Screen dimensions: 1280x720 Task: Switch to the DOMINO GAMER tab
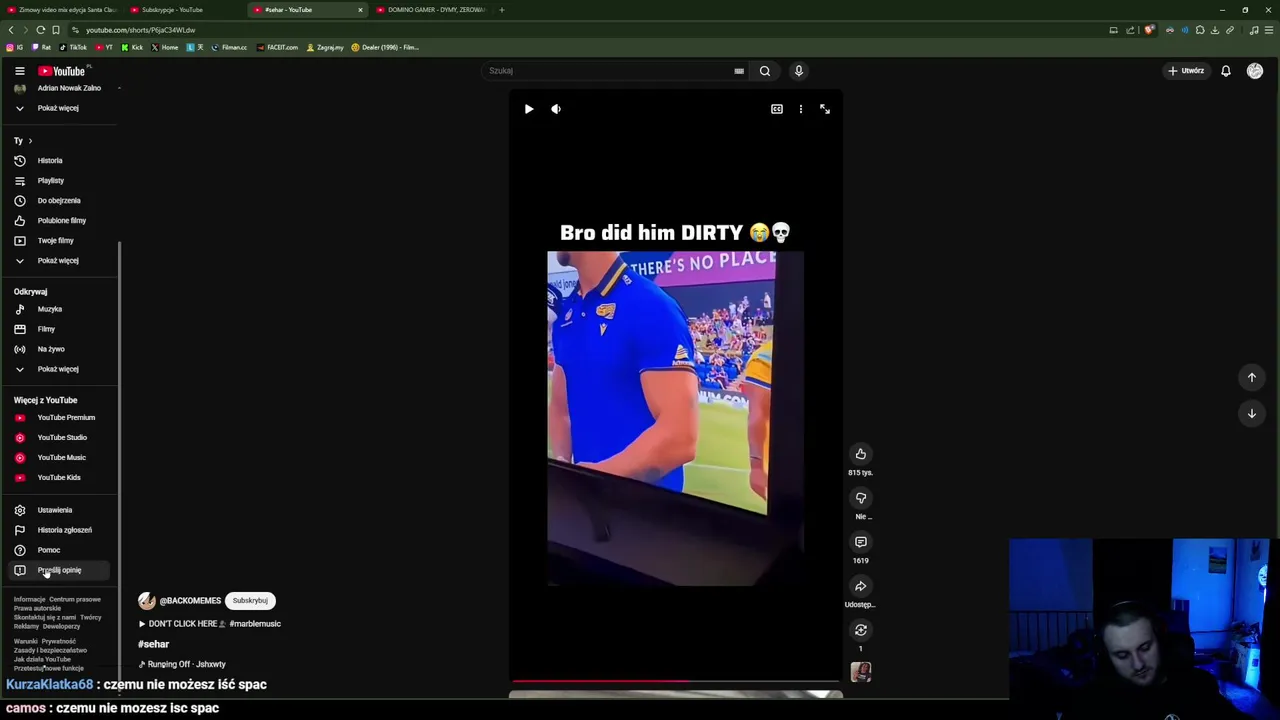tap(430, 10)
